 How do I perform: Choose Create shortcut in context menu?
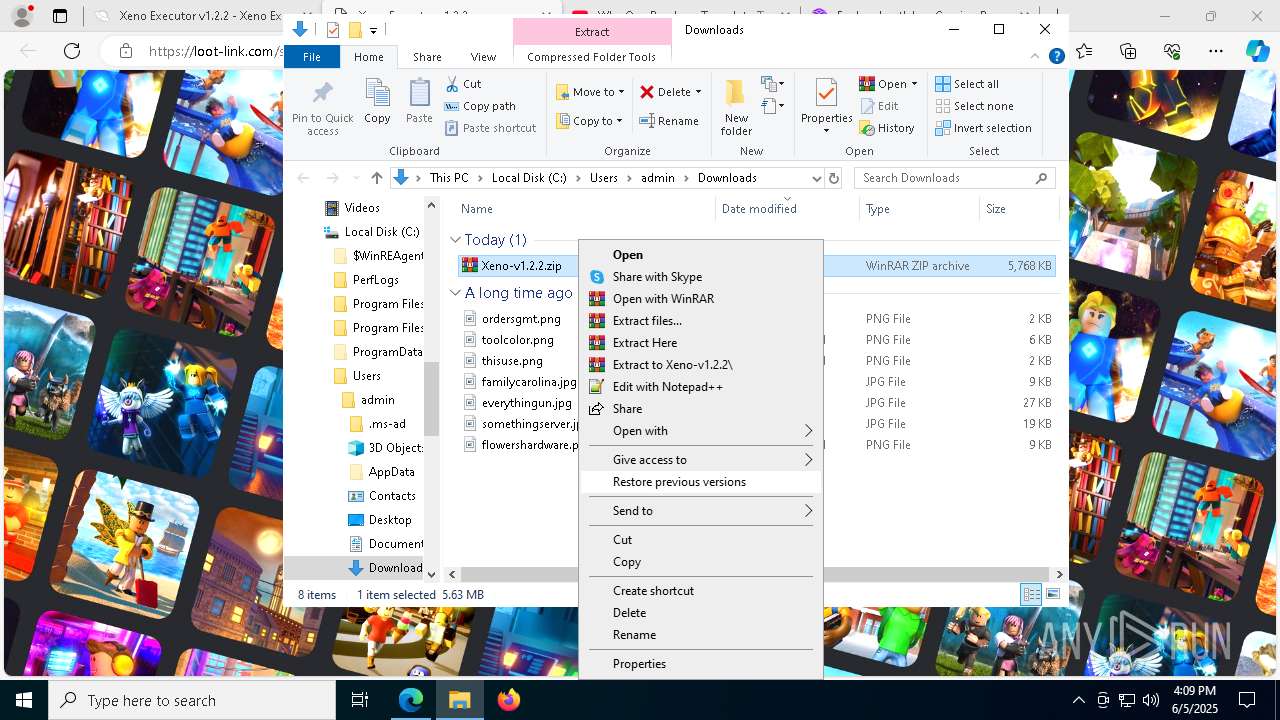700,591
